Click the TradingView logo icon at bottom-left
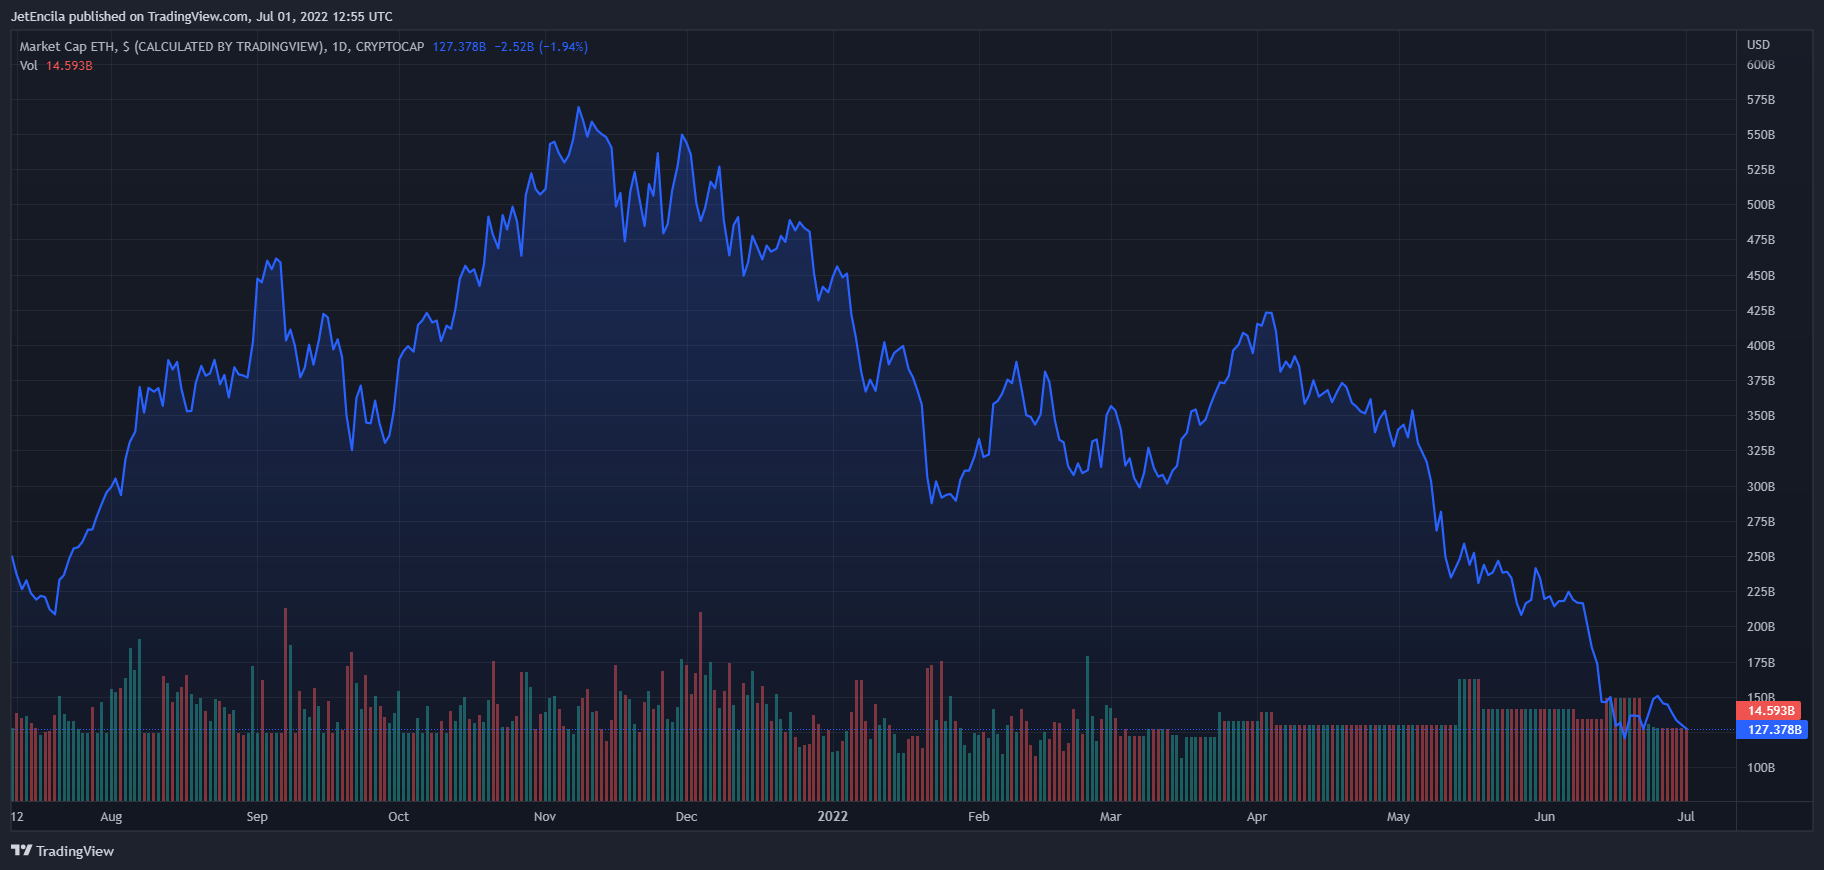The image size is (1824, 870). [x=21, y=851]
